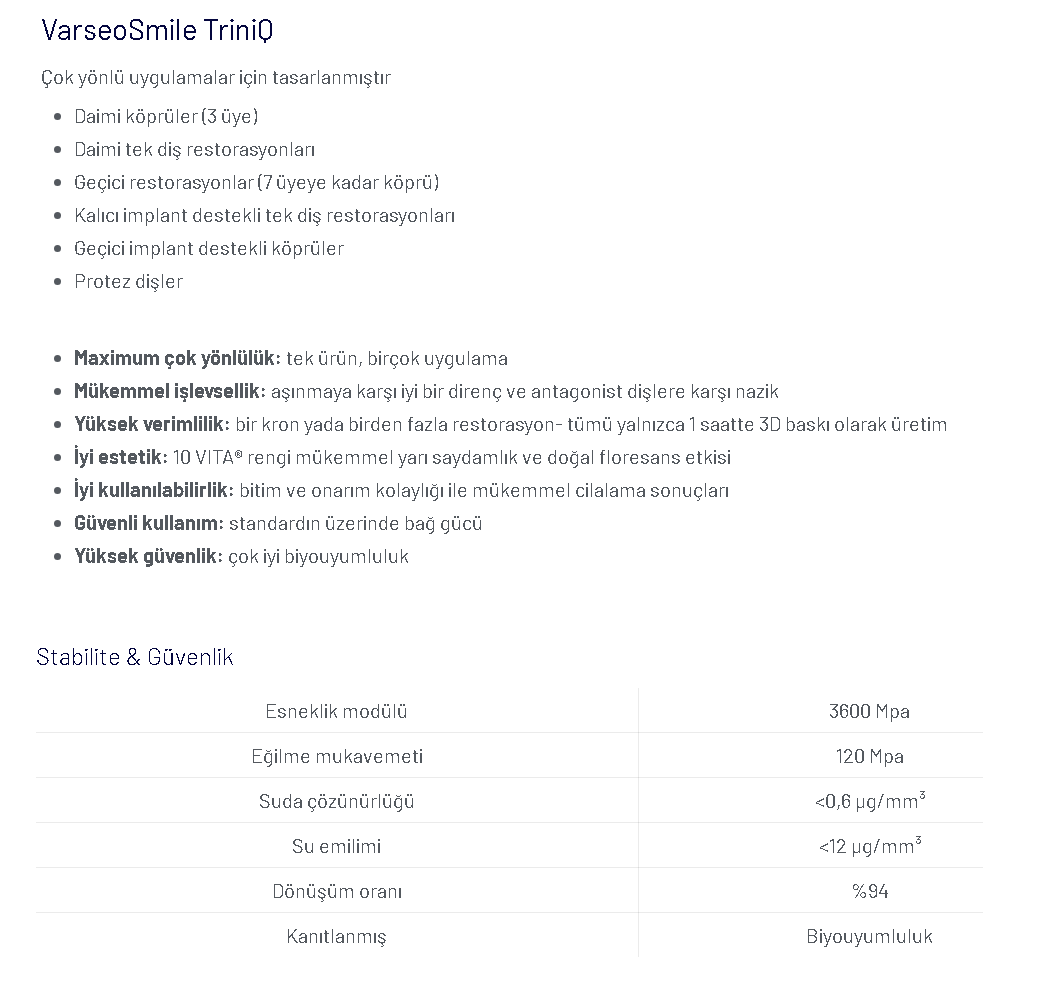Click 'Daimi tek diş restorasyonları' bullet text

pos(194,150)
